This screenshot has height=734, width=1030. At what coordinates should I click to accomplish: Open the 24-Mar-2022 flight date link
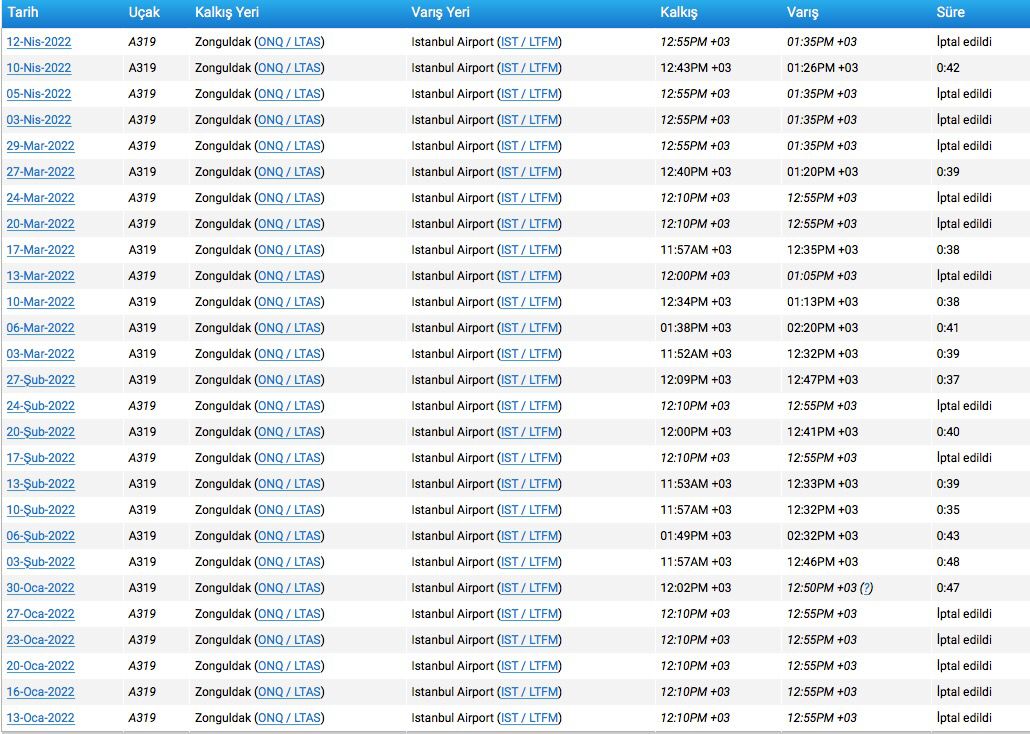tap(41, 198)
